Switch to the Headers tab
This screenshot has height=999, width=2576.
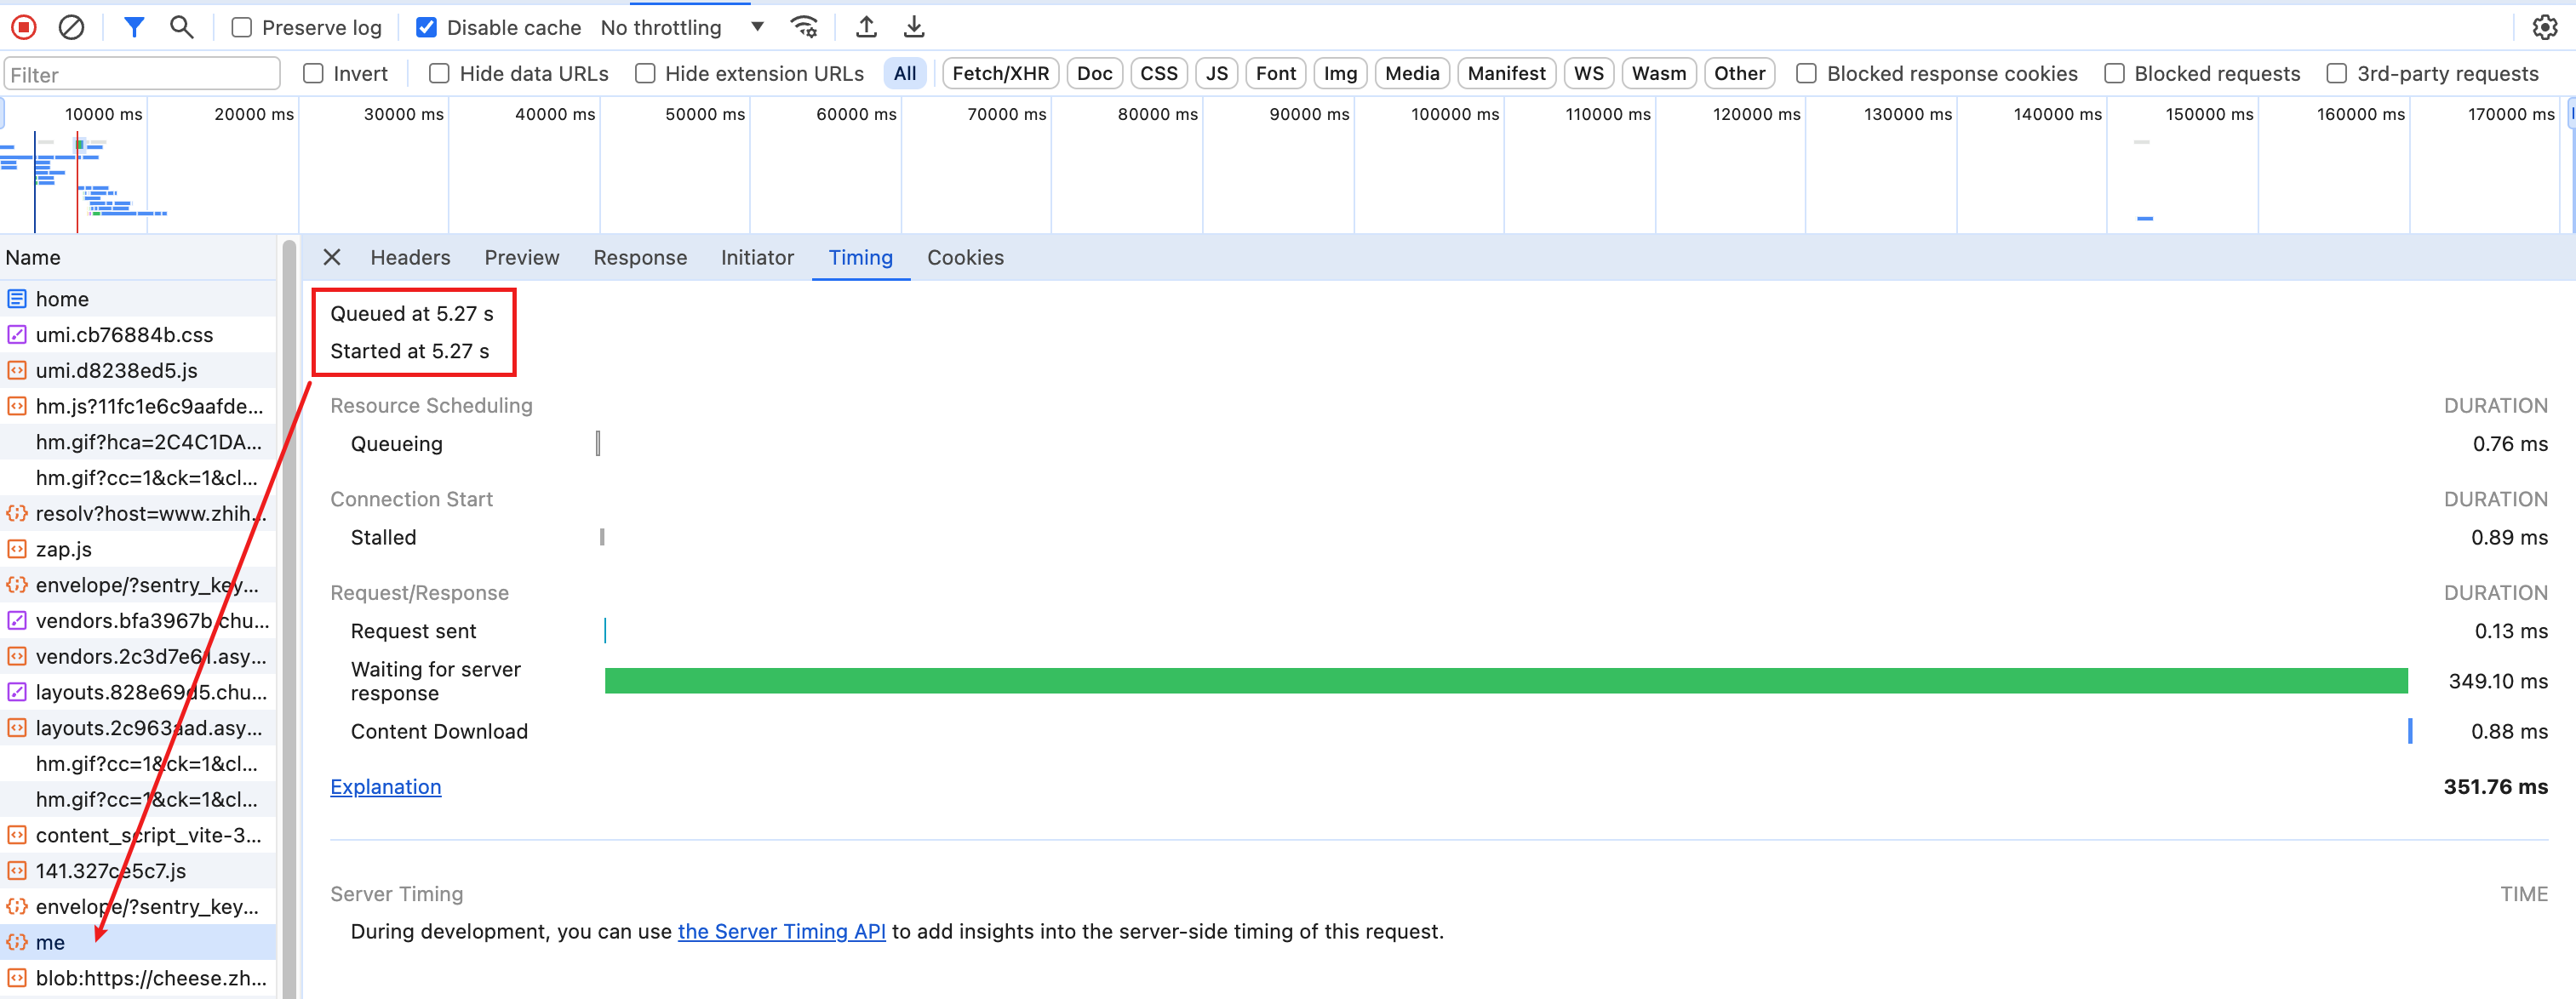(x=410, y=257)
